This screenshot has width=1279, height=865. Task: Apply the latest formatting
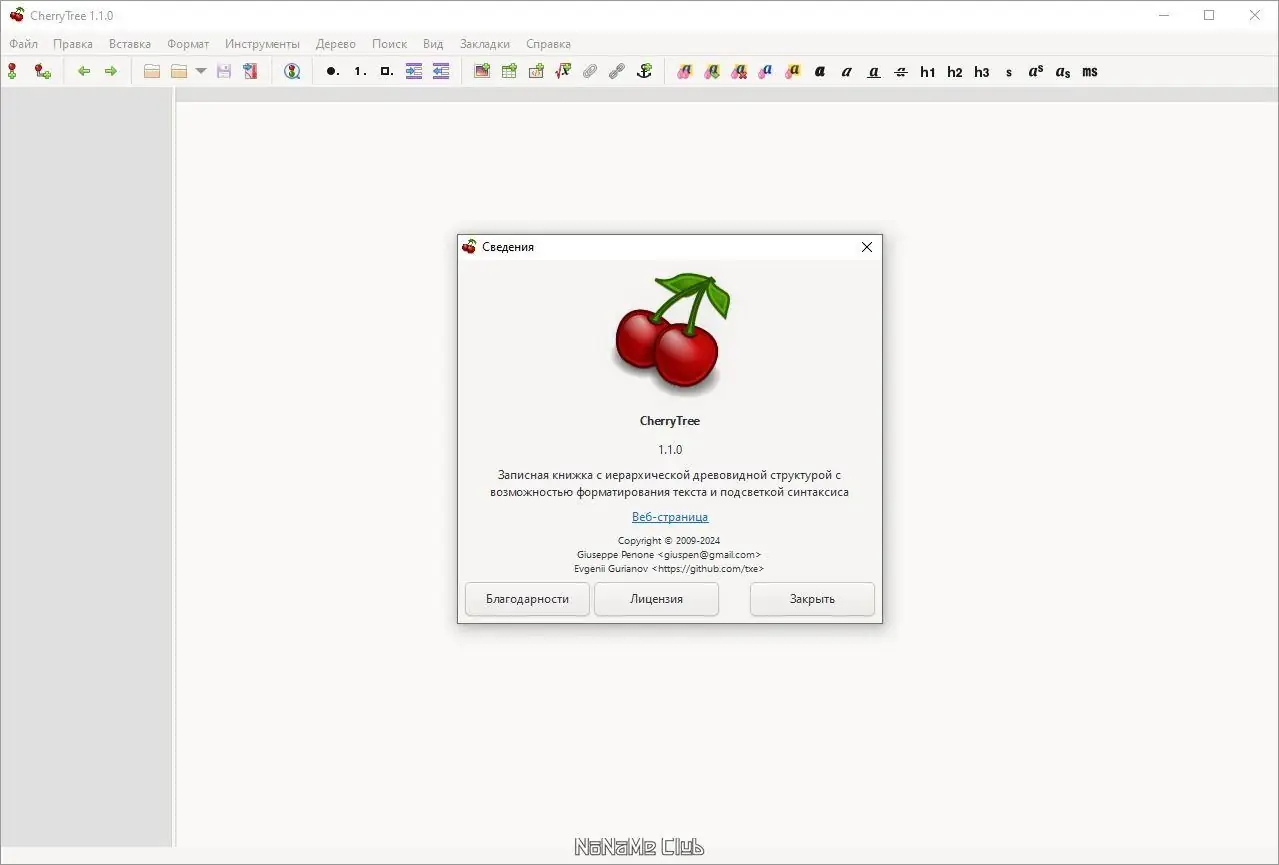click(x=712, y=71)
